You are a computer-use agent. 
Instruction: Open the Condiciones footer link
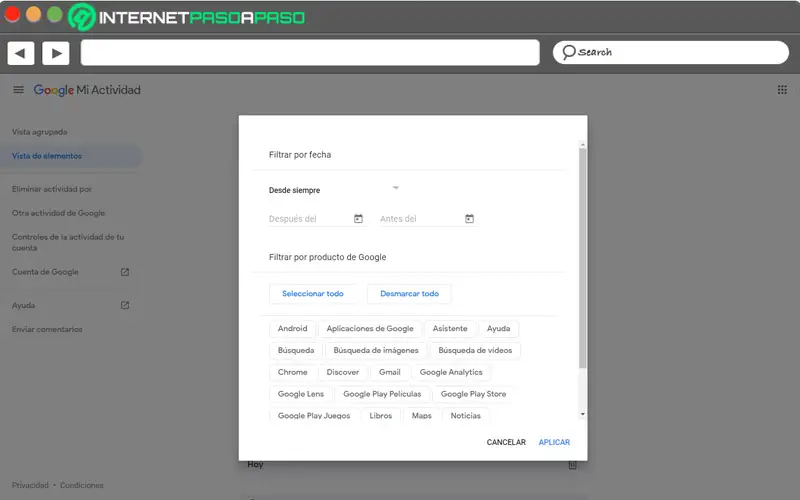click(82, 485)
